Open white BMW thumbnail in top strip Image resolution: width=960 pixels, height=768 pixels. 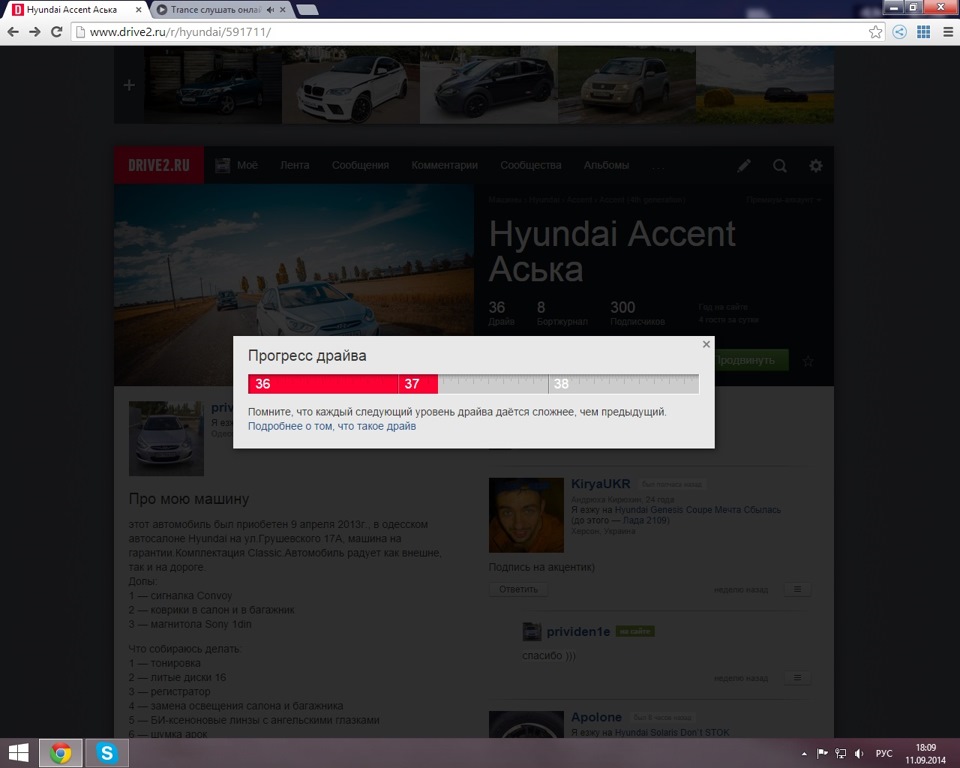tap(351, 85)
